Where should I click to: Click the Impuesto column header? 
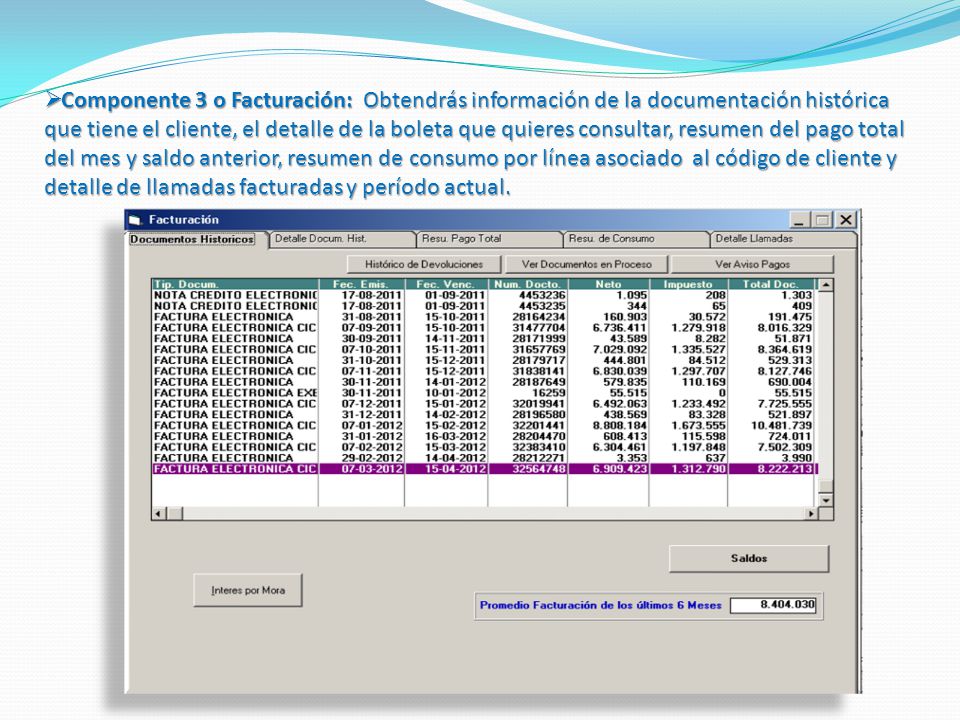pos(688,284)
